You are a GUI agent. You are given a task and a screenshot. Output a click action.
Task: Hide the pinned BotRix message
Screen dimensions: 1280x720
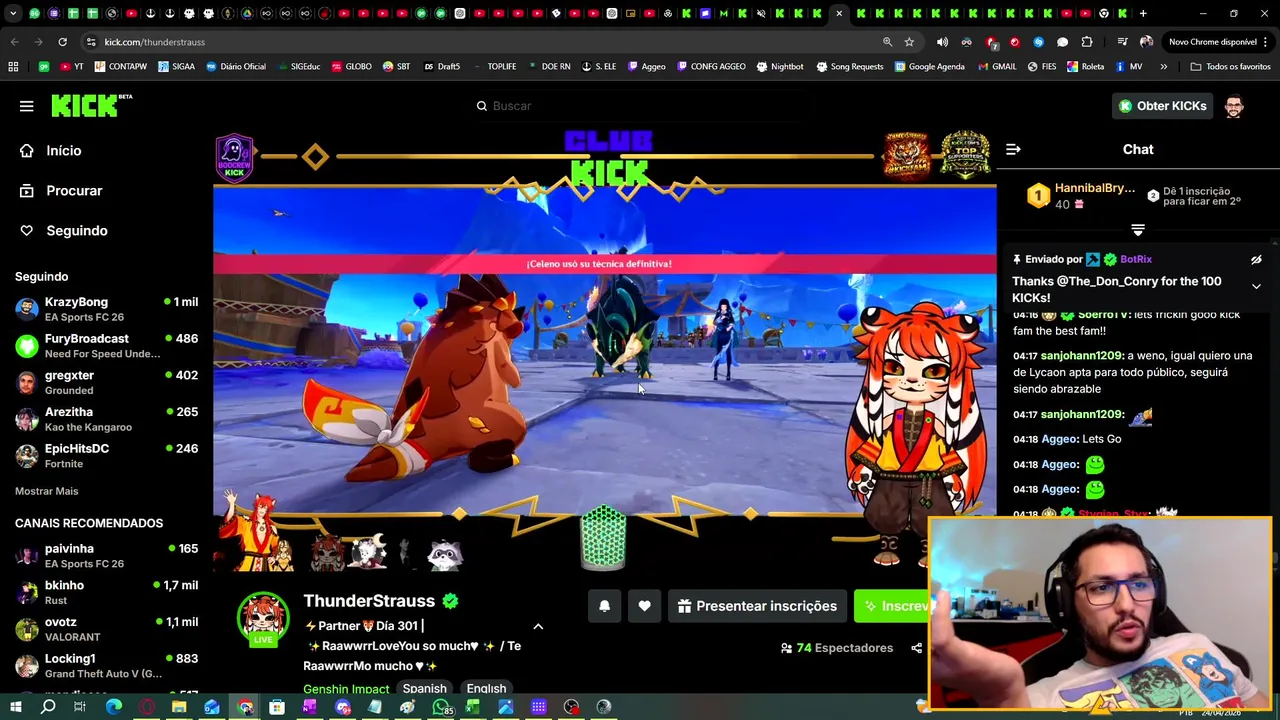1256,260
